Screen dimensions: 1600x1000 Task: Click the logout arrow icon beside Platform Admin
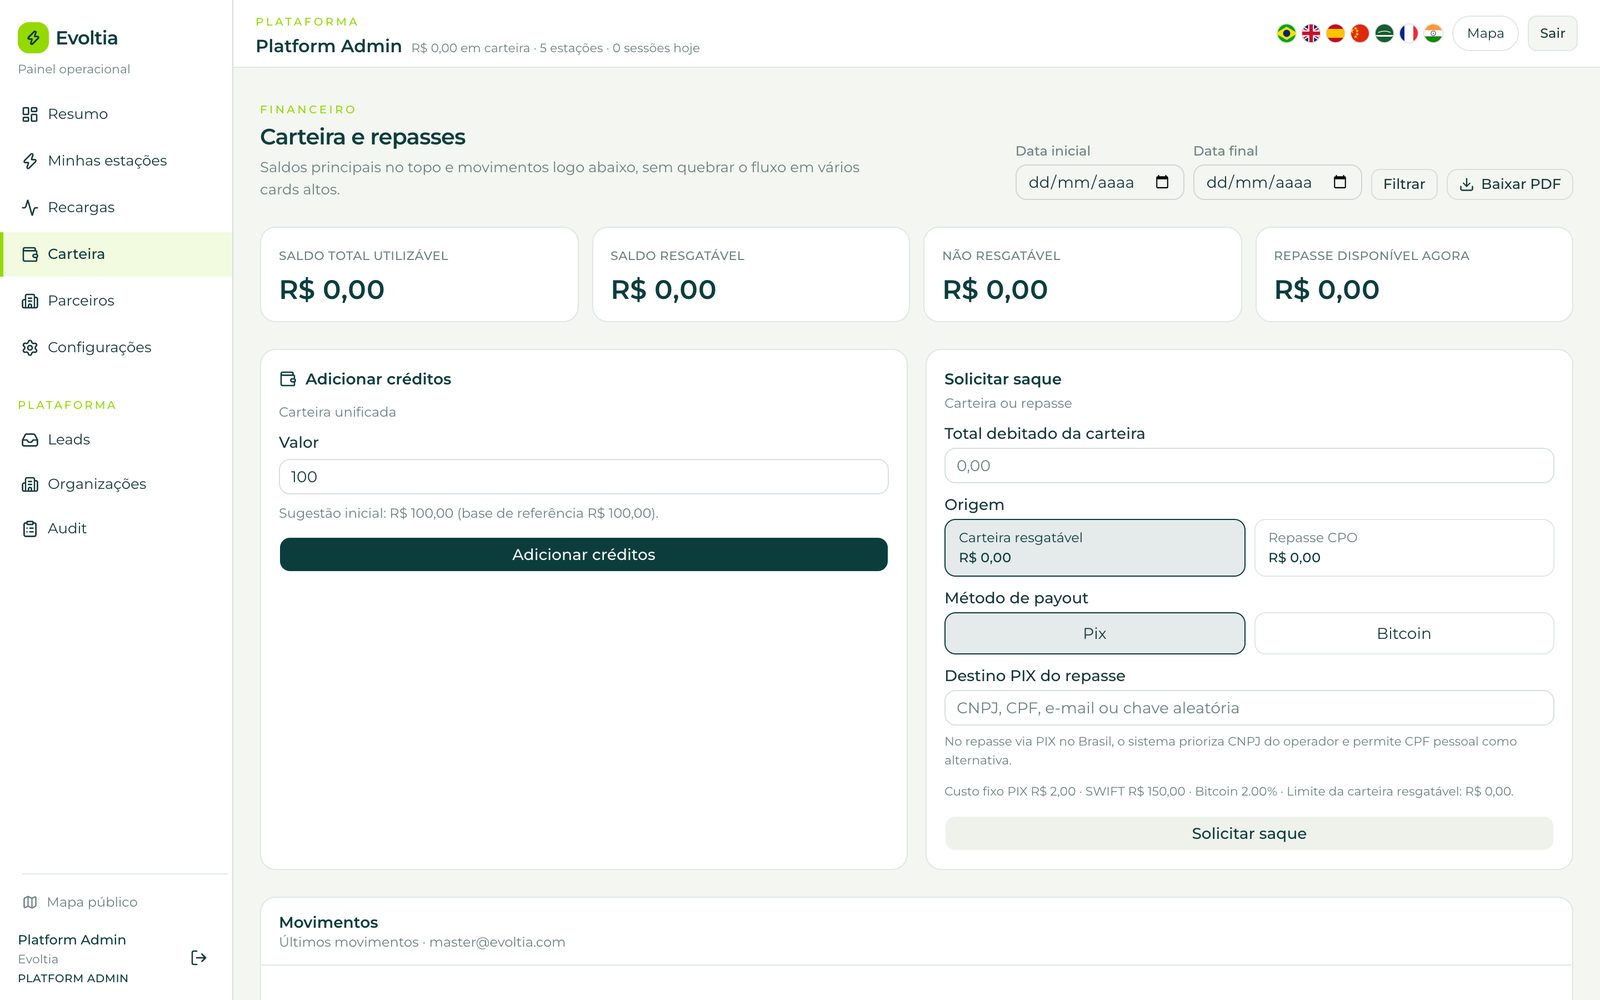199,958
